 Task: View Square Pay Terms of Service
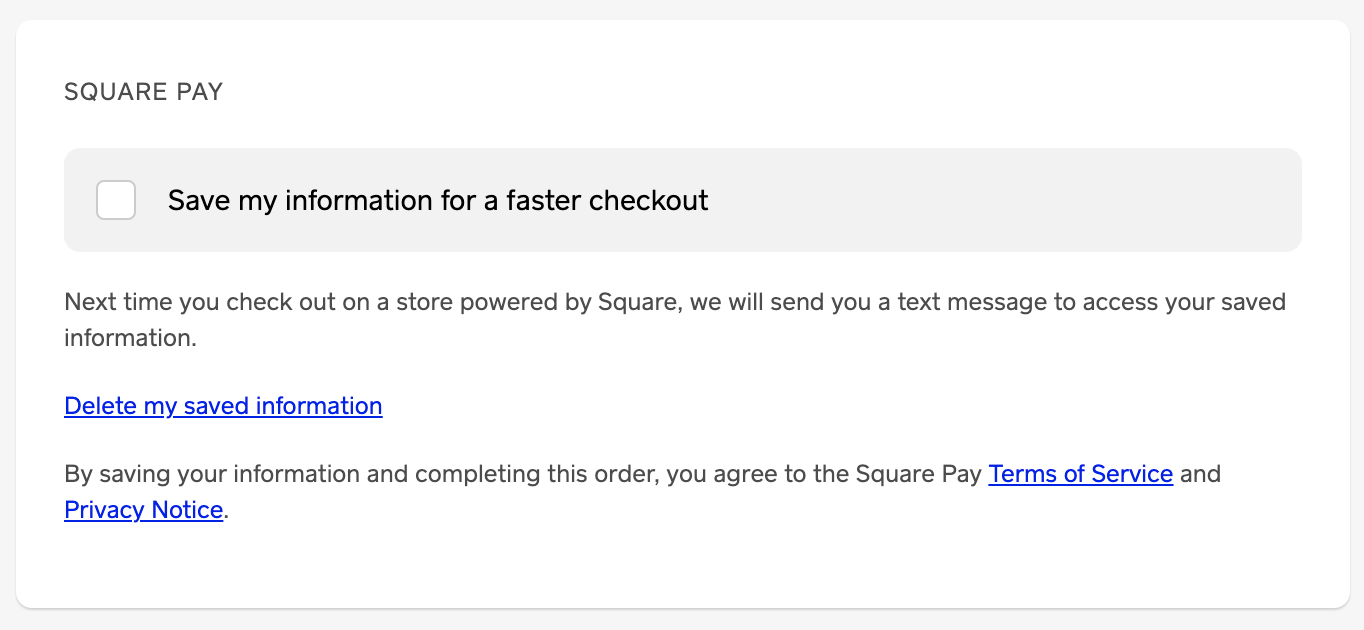pyautogui.click(x=1080, y=474)
